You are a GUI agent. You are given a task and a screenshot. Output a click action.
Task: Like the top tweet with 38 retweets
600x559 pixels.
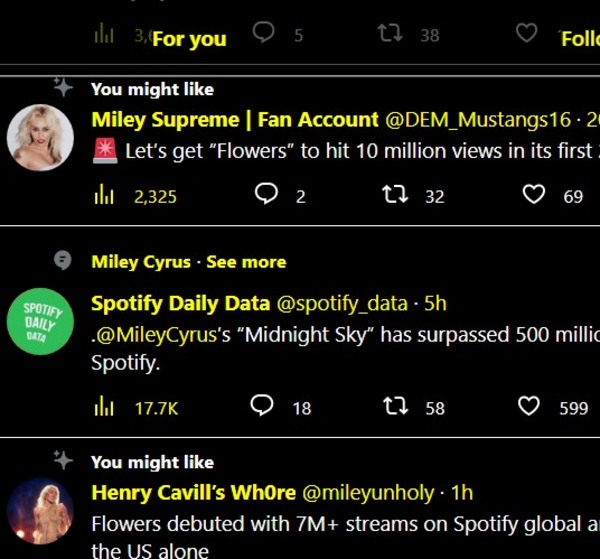click(526, 34)
